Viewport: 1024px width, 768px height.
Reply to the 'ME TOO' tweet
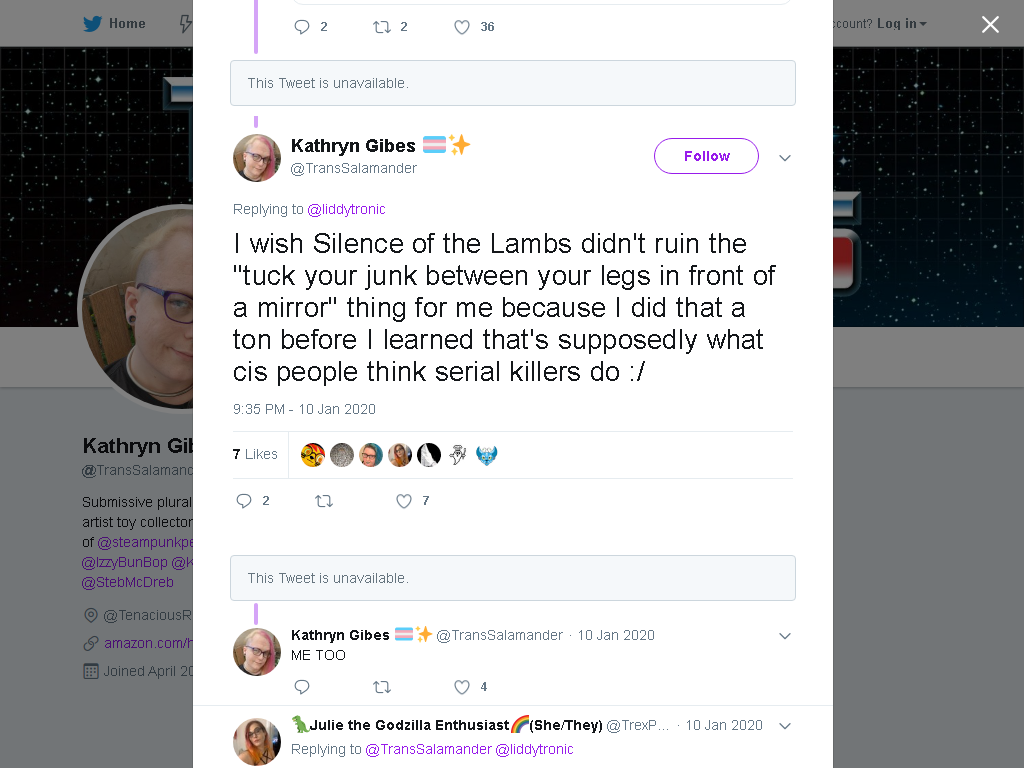point(302,686)
